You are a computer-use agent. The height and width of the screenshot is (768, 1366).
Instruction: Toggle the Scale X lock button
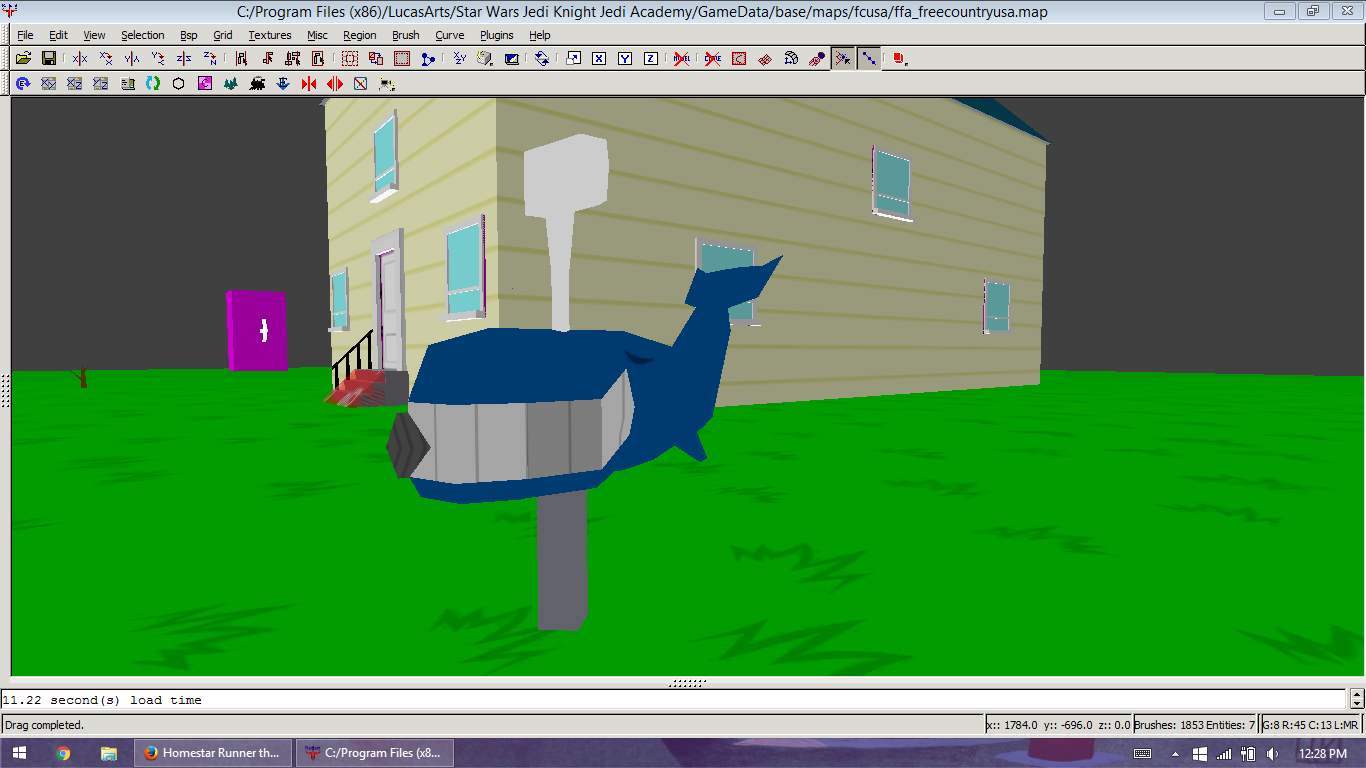[x=599, y=58]
